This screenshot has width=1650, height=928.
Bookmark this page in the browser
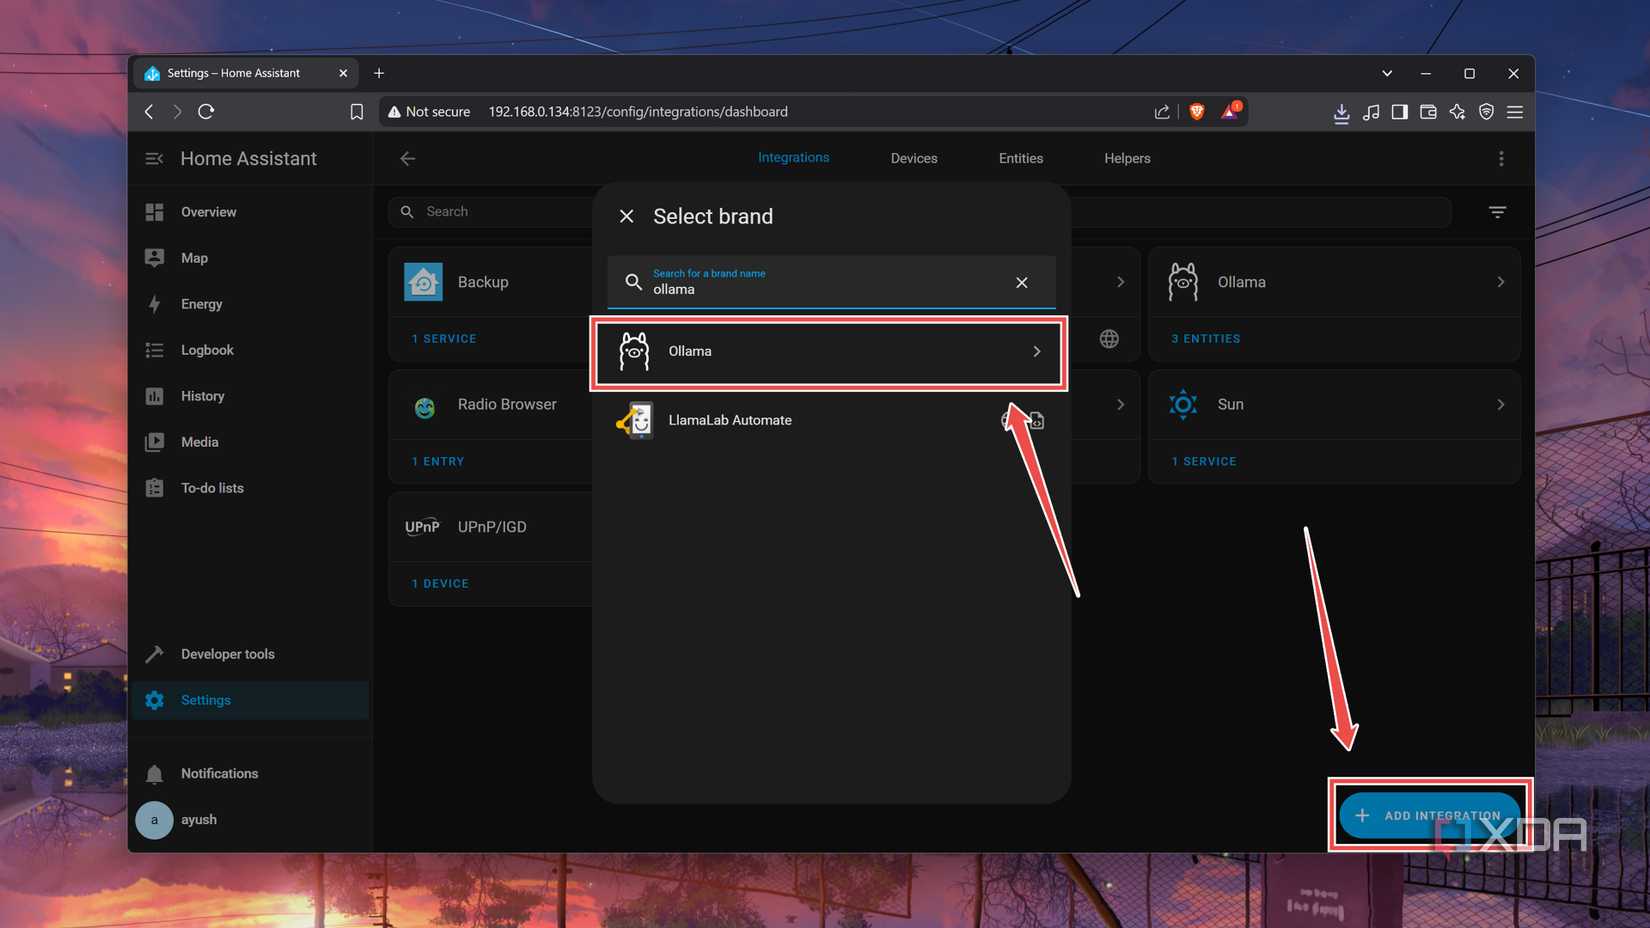(x=357, y=112)
